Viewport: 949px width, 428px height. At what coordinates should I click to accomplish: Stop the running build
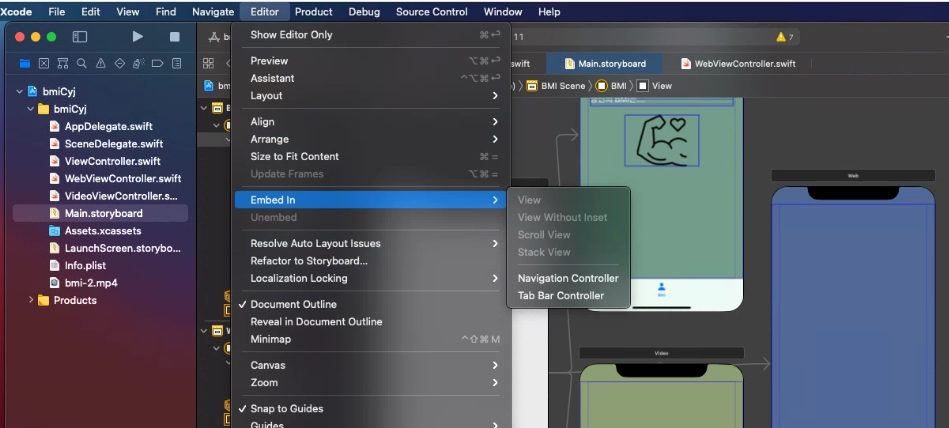(x=174, y=37)
